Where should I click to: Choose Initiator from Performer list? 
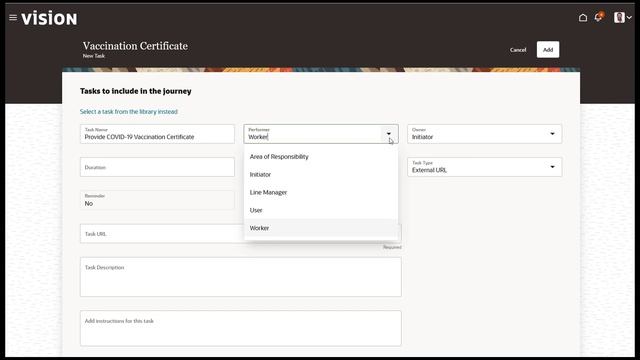pyautogui.click(x=321, y=175)
